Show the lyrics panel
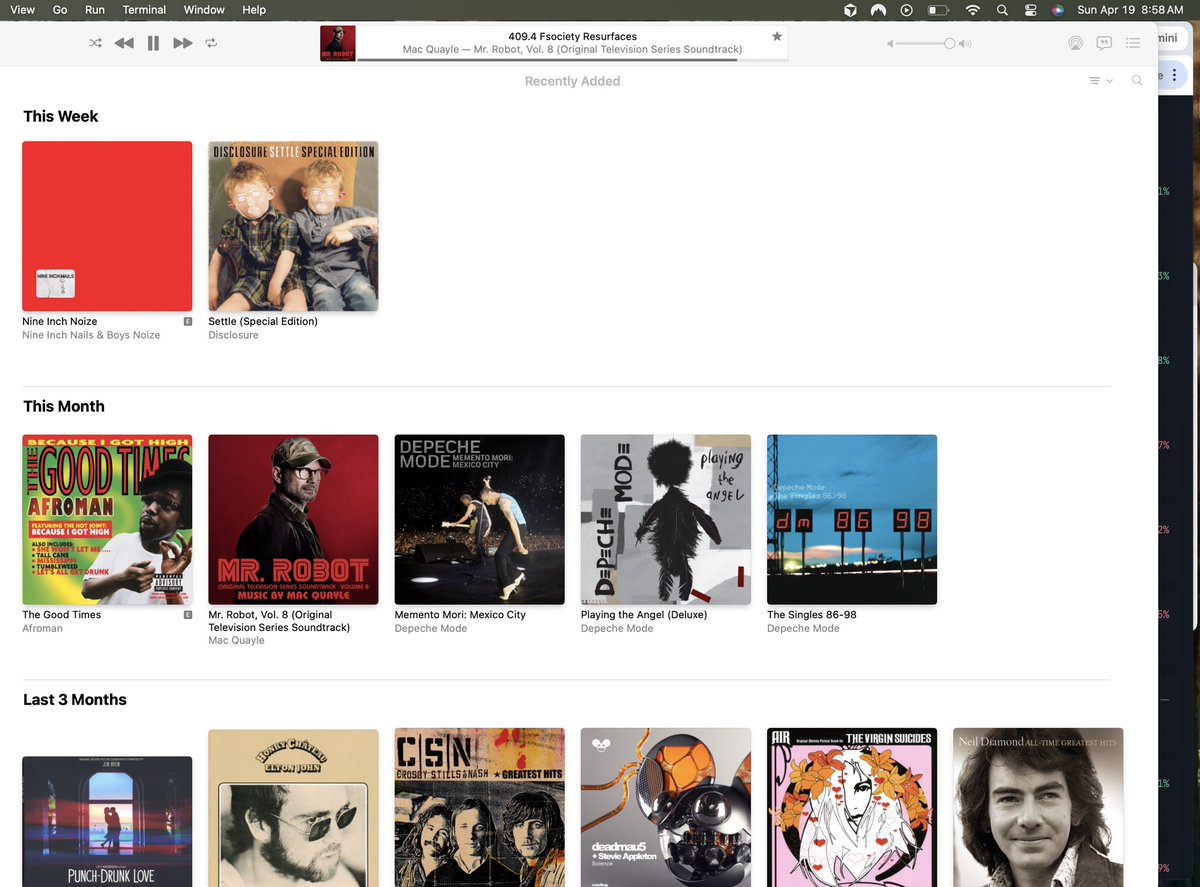This screenshot has width=1200, height=887. pos(1104,43)
